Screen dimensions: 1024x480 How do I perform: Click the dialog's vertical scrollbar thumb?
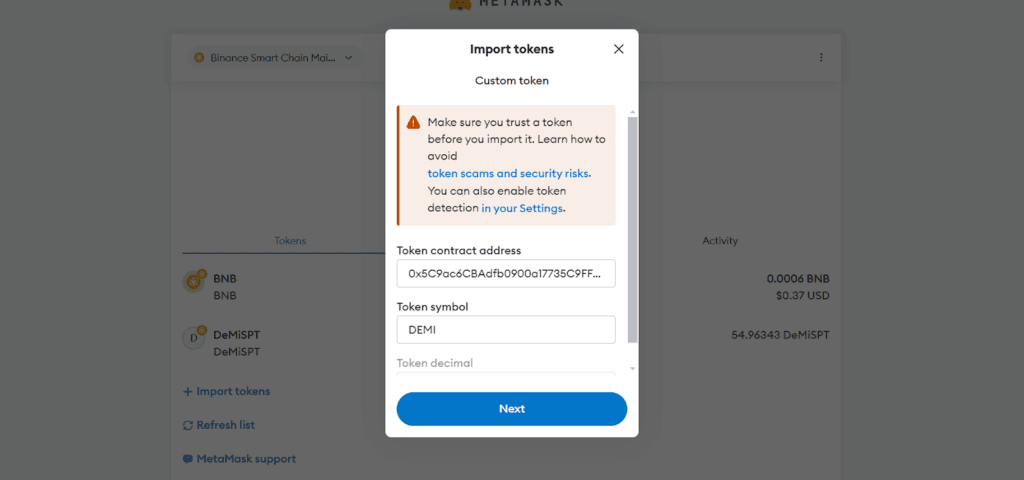(x=632, y=230)
